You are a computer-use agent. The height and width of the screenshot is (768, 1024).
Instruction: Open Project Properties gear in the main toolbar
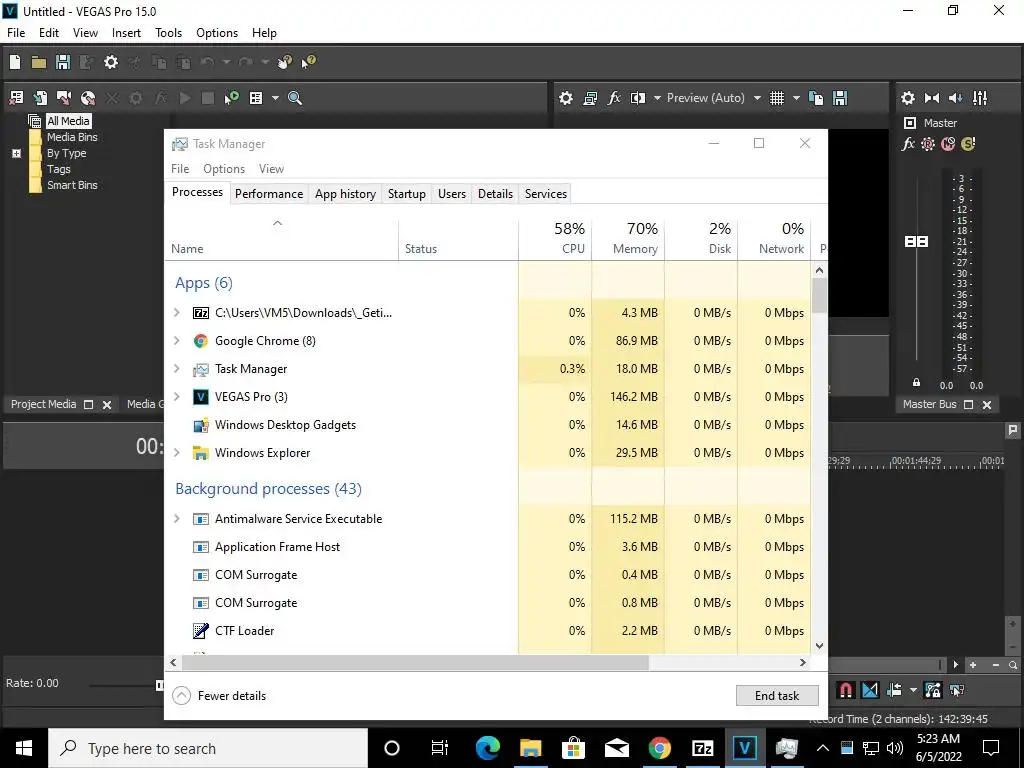click(x=111, y=62)
